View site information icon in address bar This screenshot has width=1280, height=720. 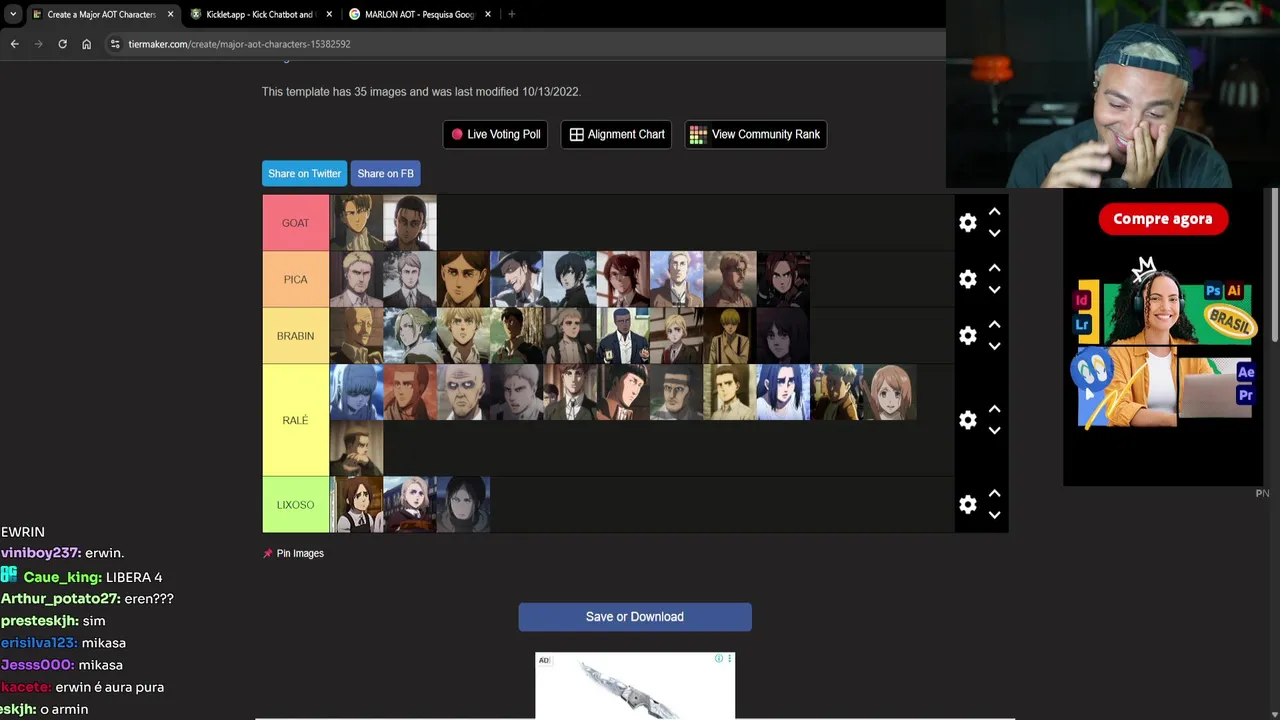pyautogui.click(x=115, y=44)
